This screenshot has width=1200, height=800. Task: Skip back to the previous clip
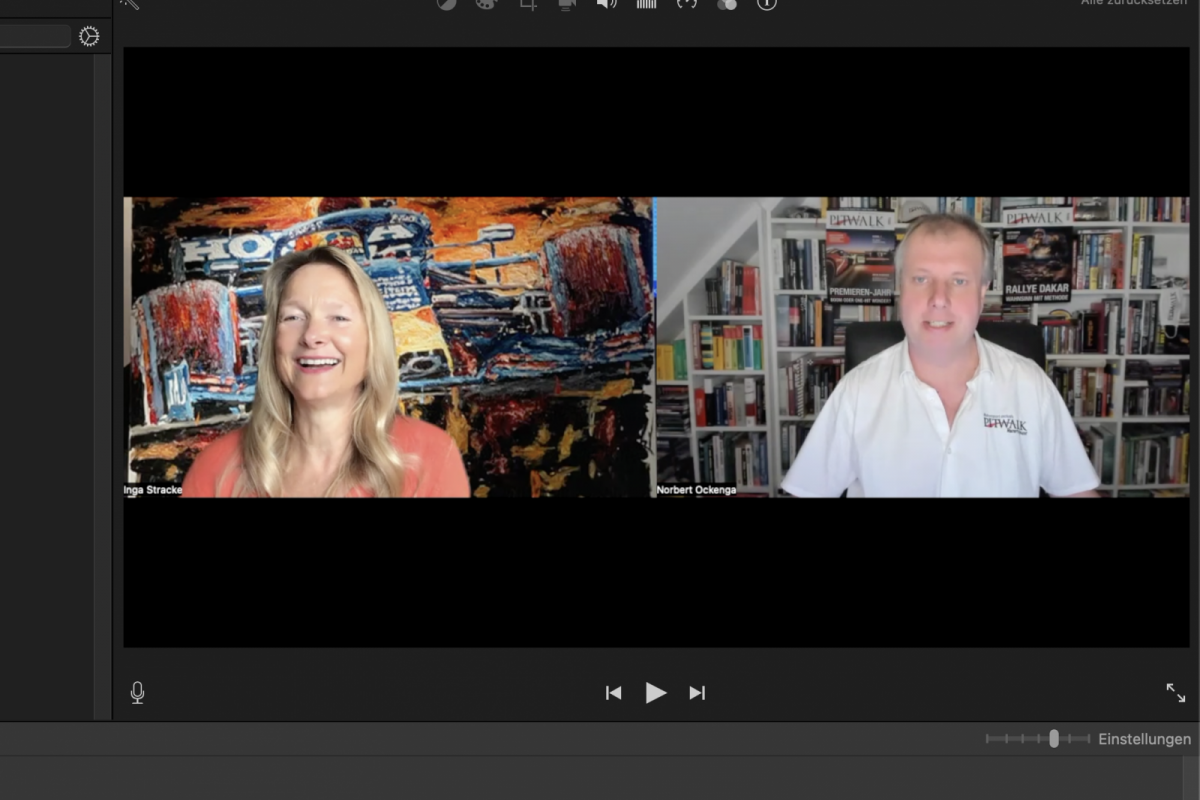pyautogui.click(x=613, y=693)
